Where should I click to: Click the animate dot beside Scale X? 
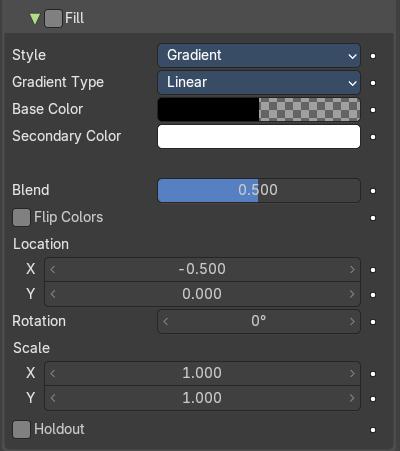point(373,374)
